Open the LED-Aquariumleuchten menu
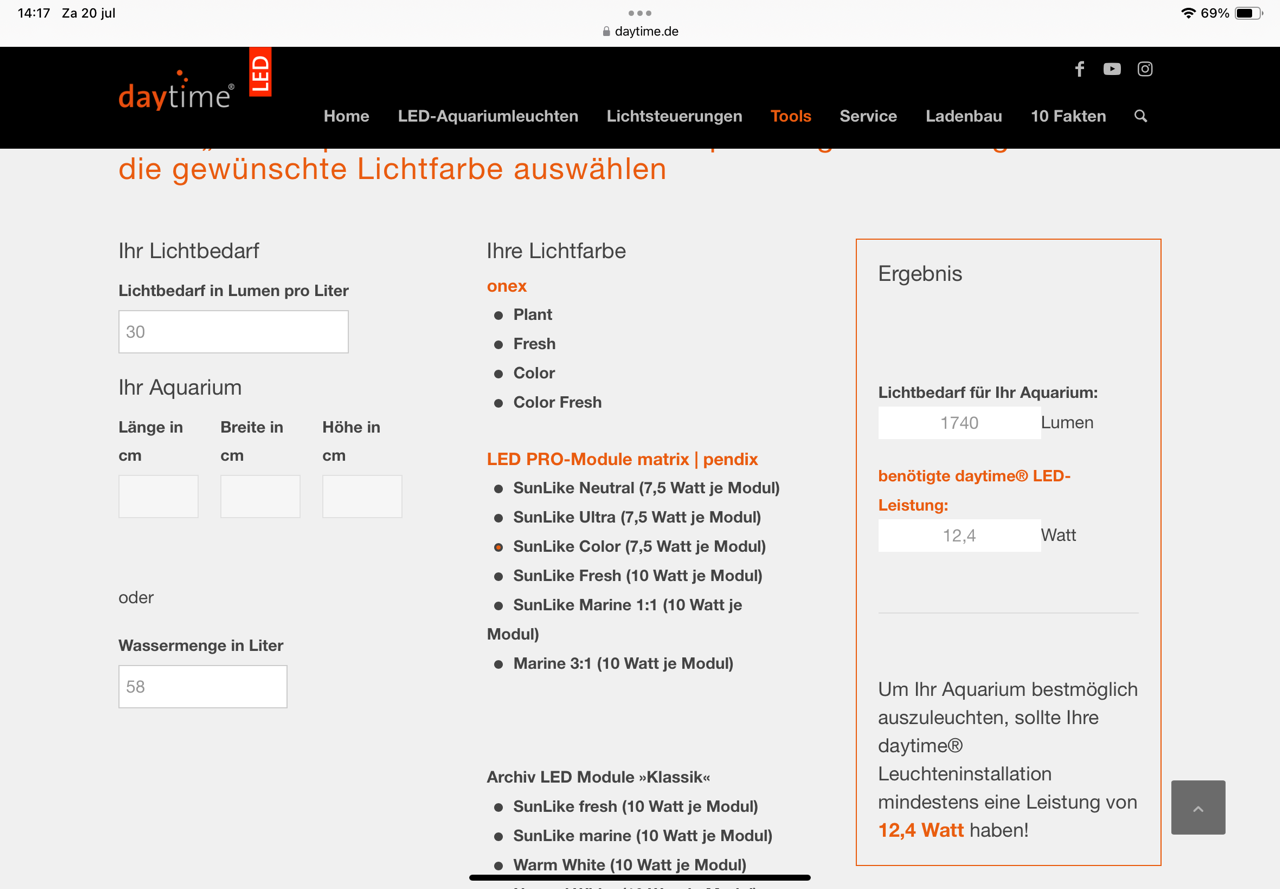 tap(488, 116)
